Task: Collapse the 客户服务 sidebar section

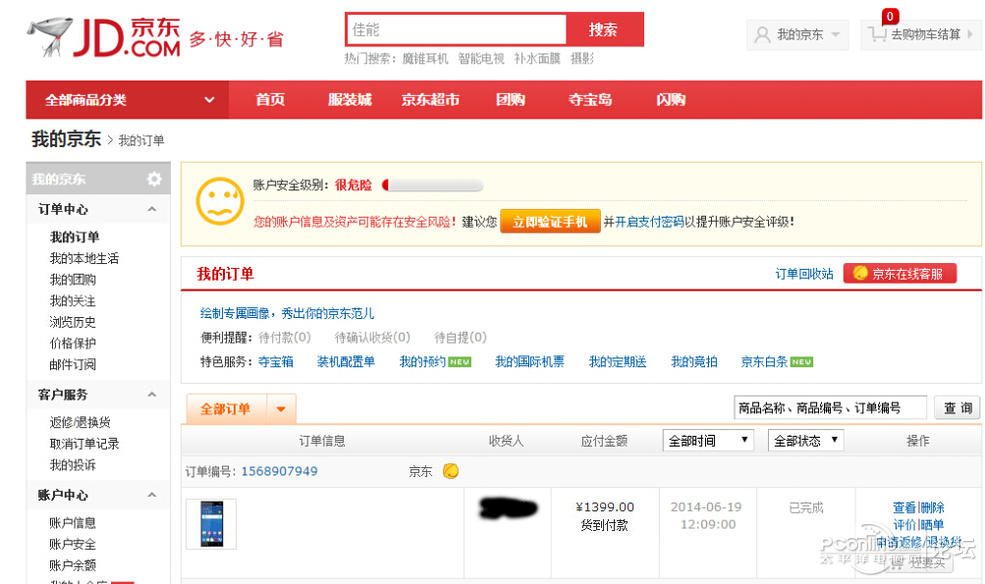Action: tap(151, 394)
